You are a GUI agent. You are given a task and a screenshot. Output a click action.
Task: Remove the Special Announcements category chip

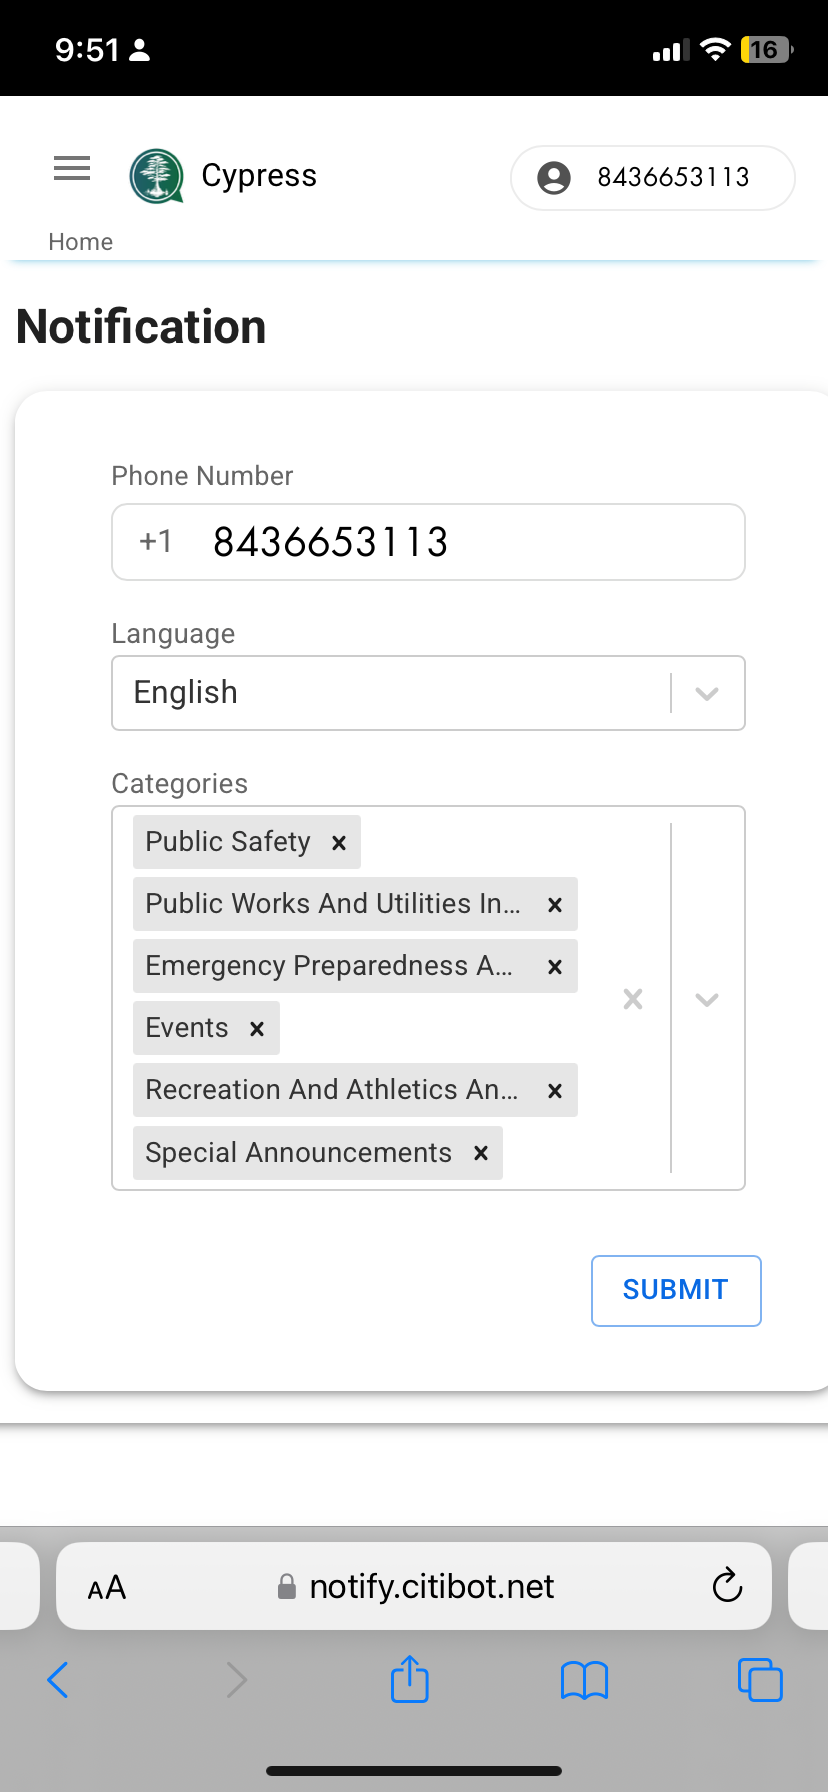click(x=480, y=1153)
